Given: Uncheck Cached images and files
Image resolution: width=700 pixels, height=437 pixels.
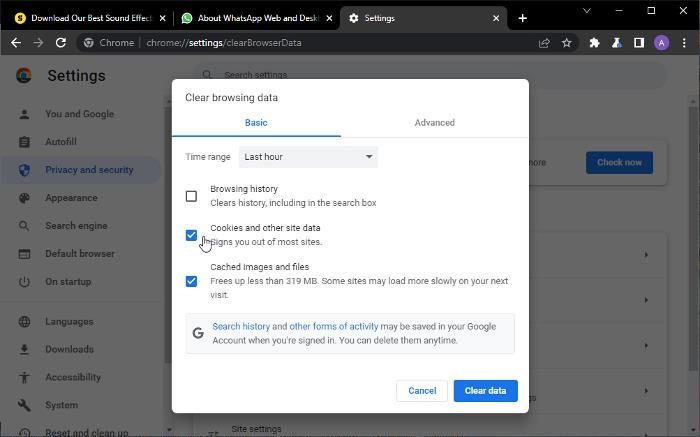Looking at the screenshot, I should click(191, 281).
